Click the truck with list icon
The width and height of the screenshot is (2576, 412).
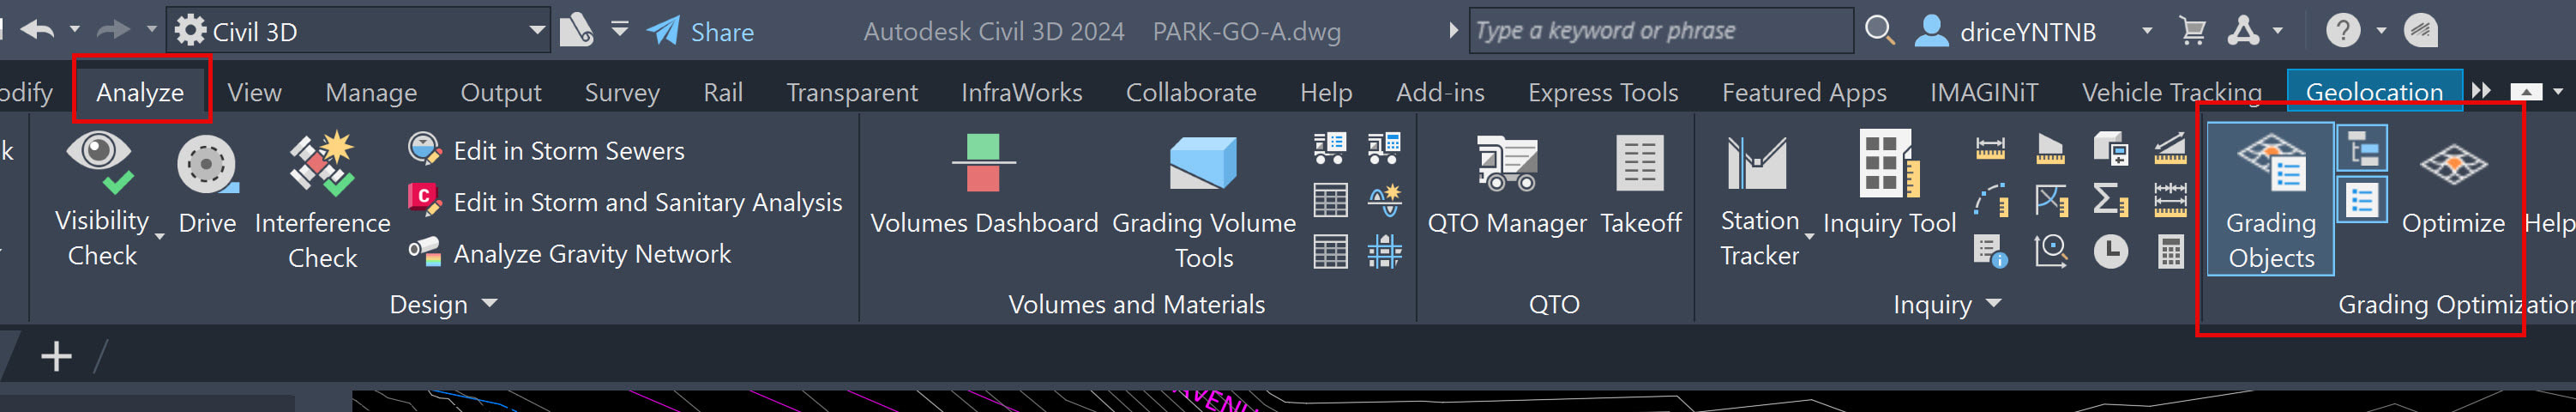click(1330, 148)
